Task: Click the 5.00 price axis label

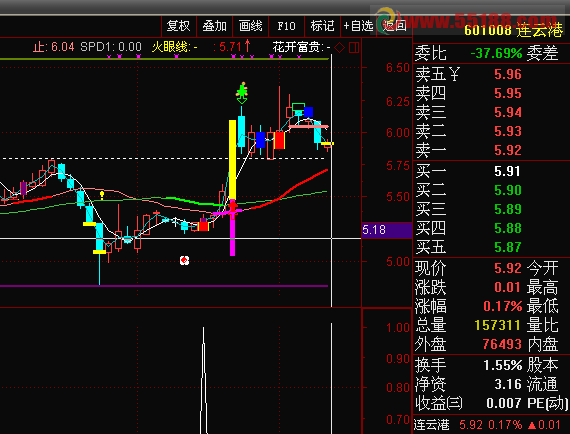Action: coord(398,262)
